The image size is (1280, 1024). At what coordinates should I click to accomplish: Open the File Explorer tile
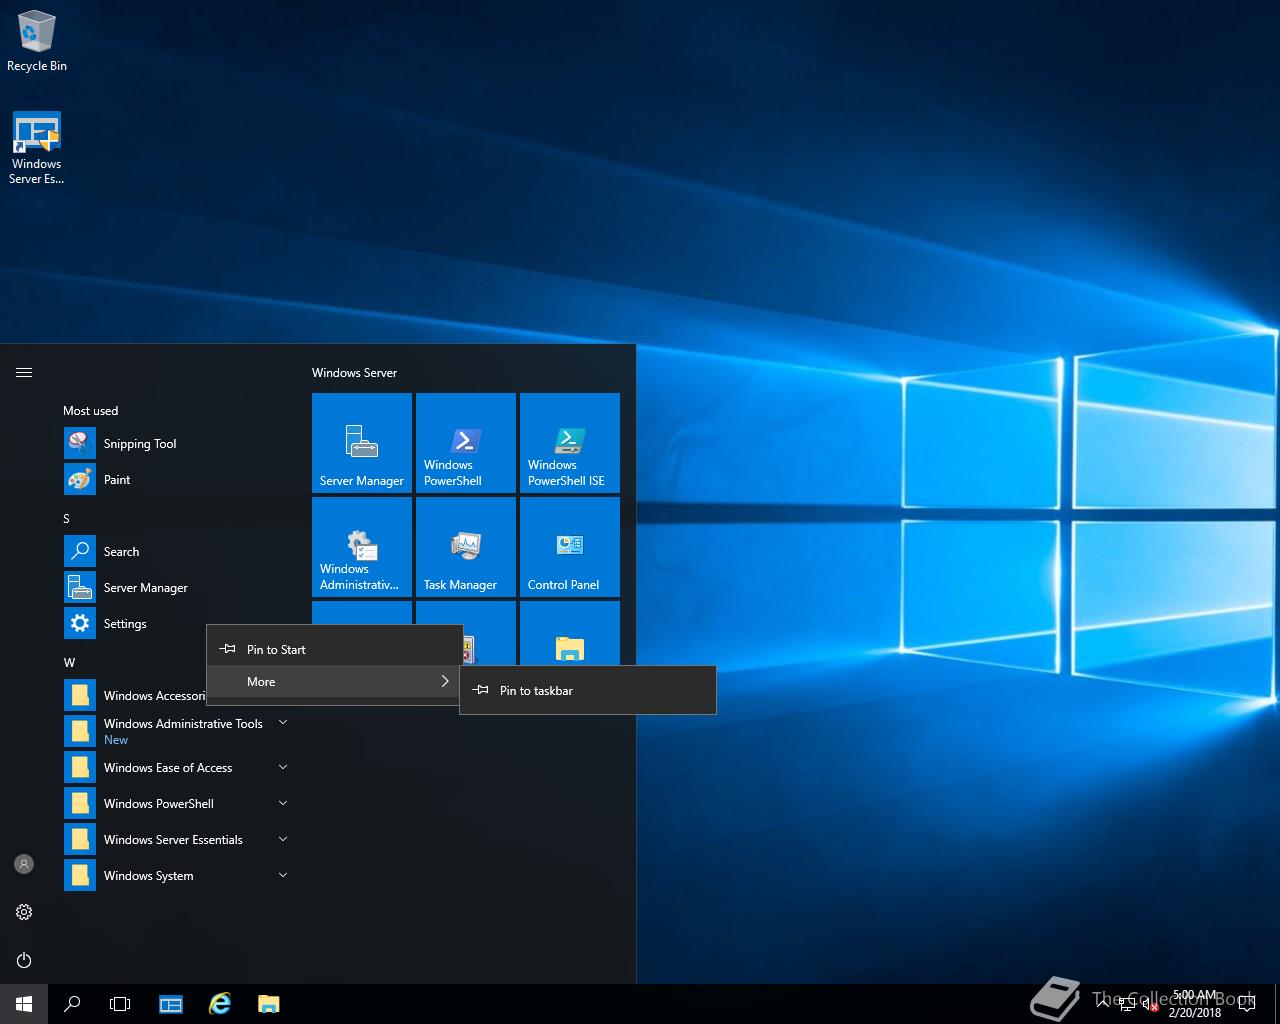pos(570,633)
